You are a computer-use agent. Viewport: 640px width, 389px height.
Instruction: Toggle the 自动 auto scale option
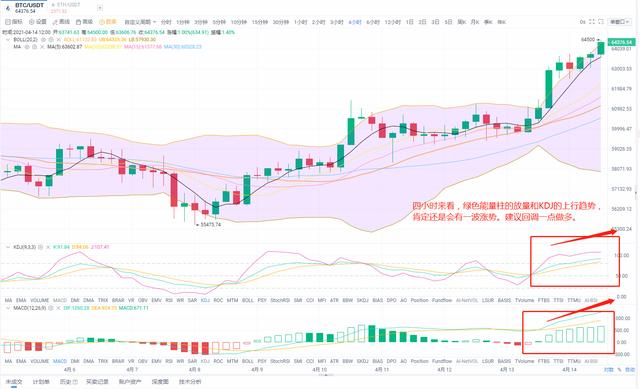(x=630, y=369)
